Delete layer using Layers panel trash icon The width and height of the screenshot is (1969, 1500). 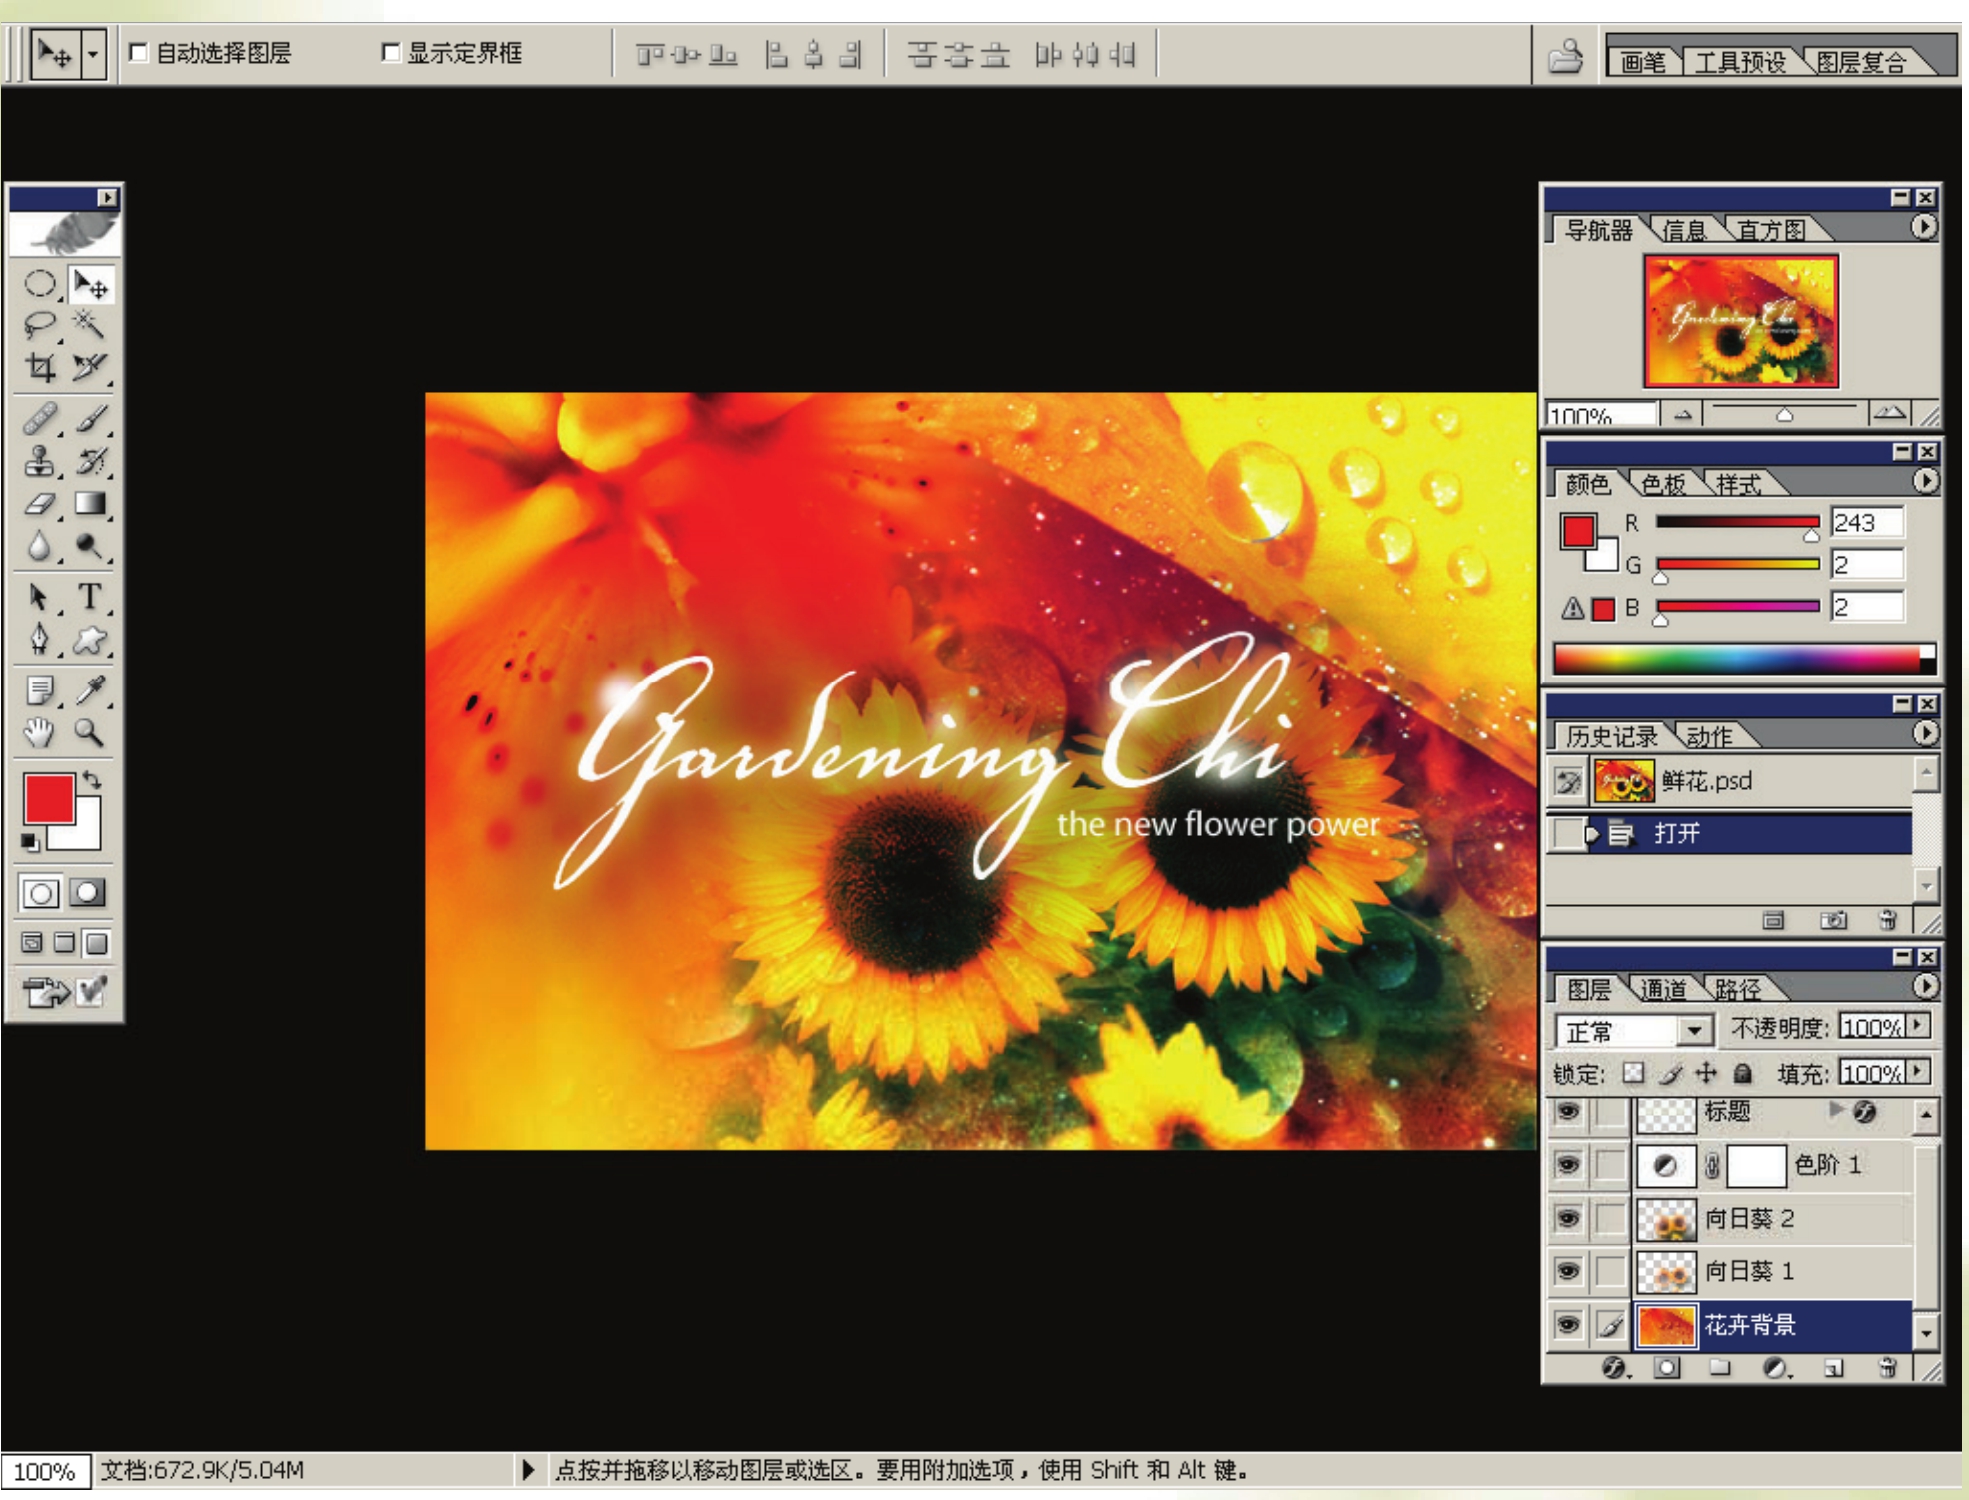click(x=1887, y=1367)
